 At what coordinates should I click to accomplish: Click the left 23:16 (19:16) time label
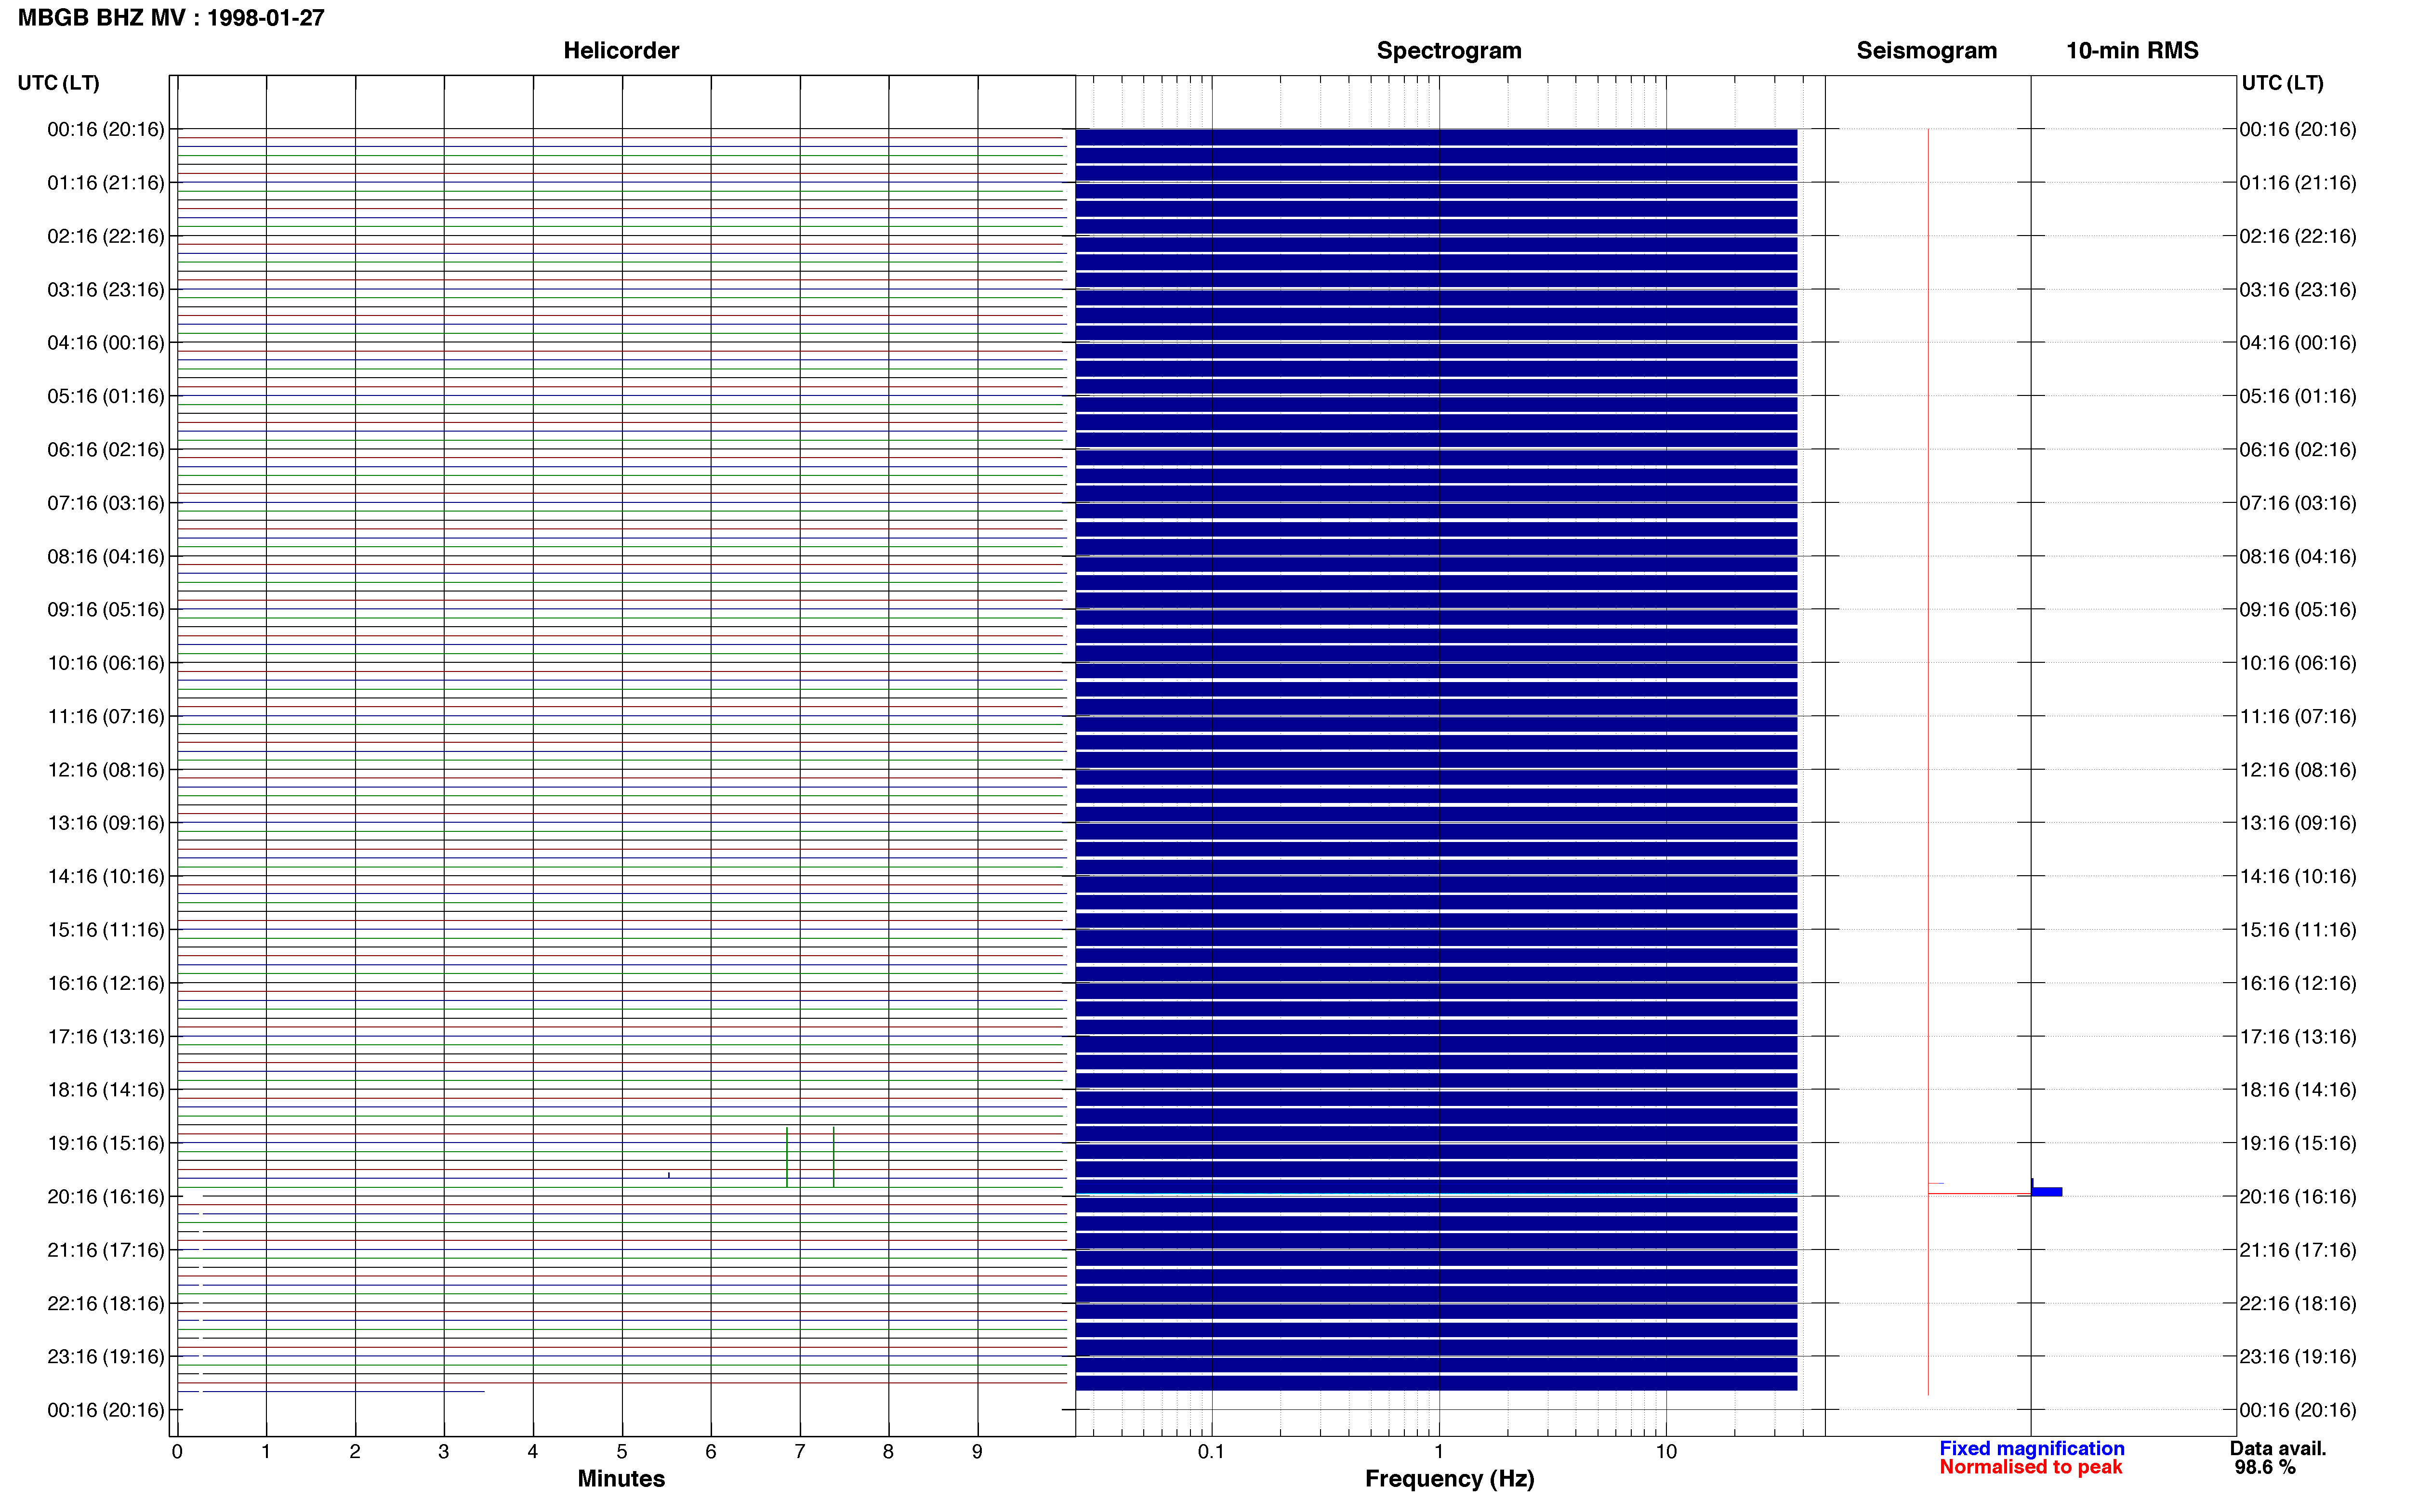coord(106,1356)
